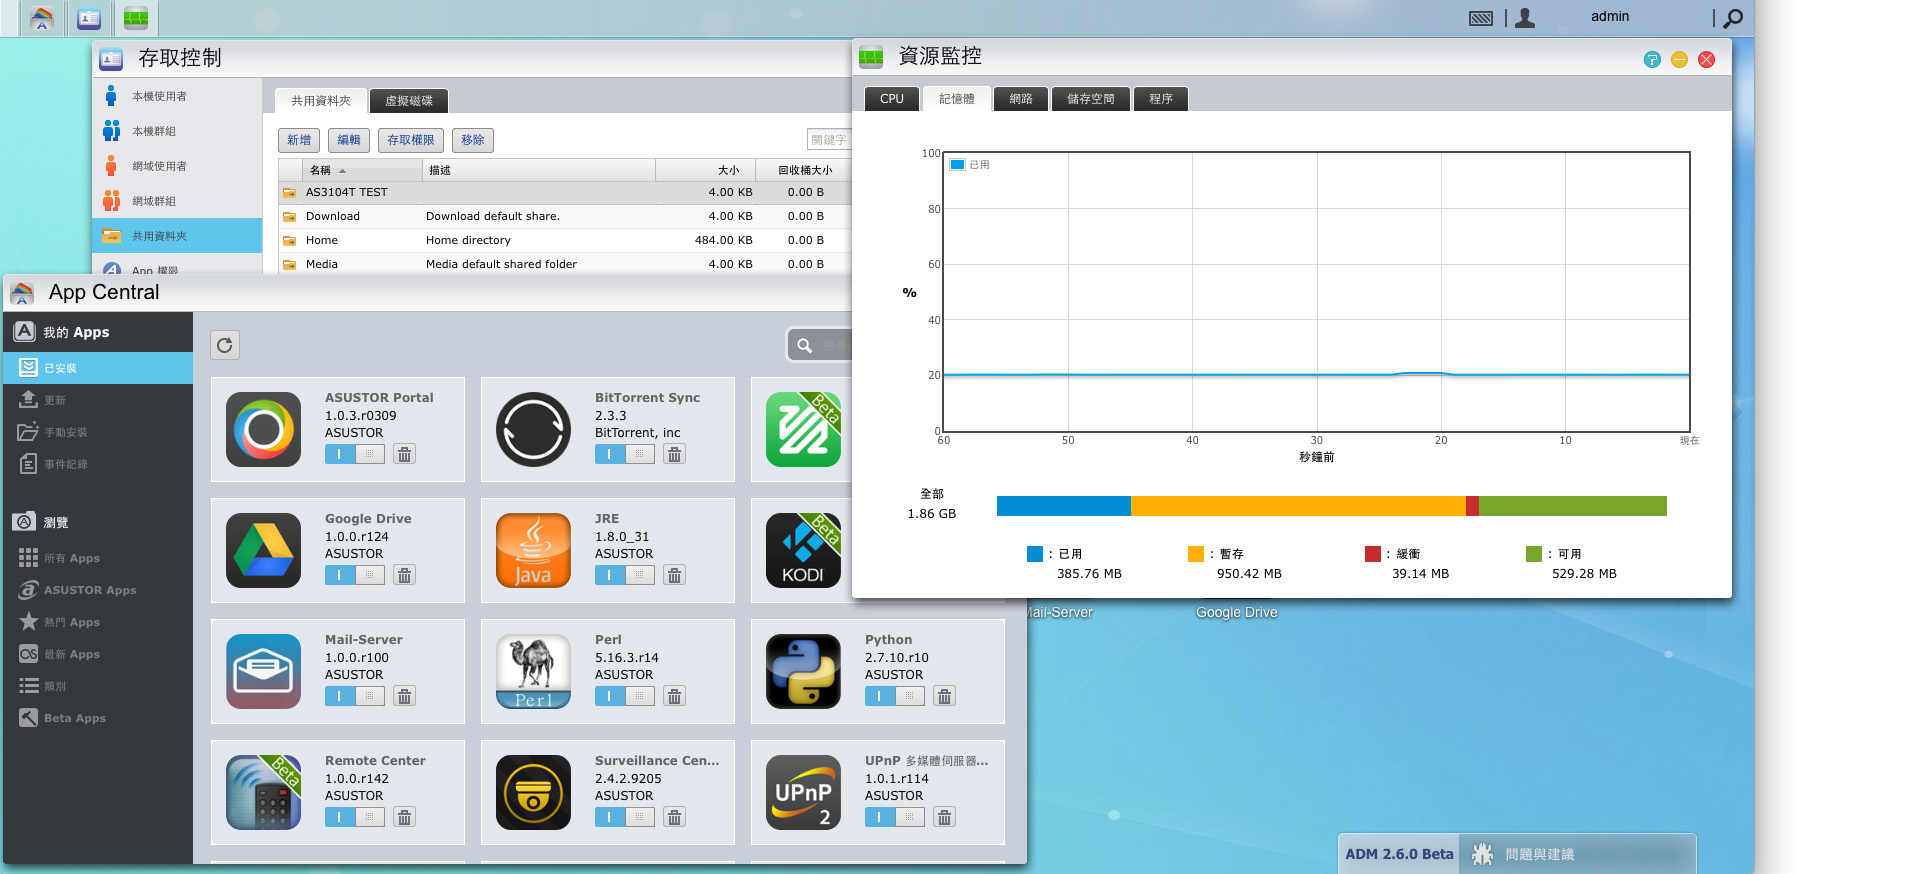Switch to the 儲存空間 tab

tap(1090, 99)
